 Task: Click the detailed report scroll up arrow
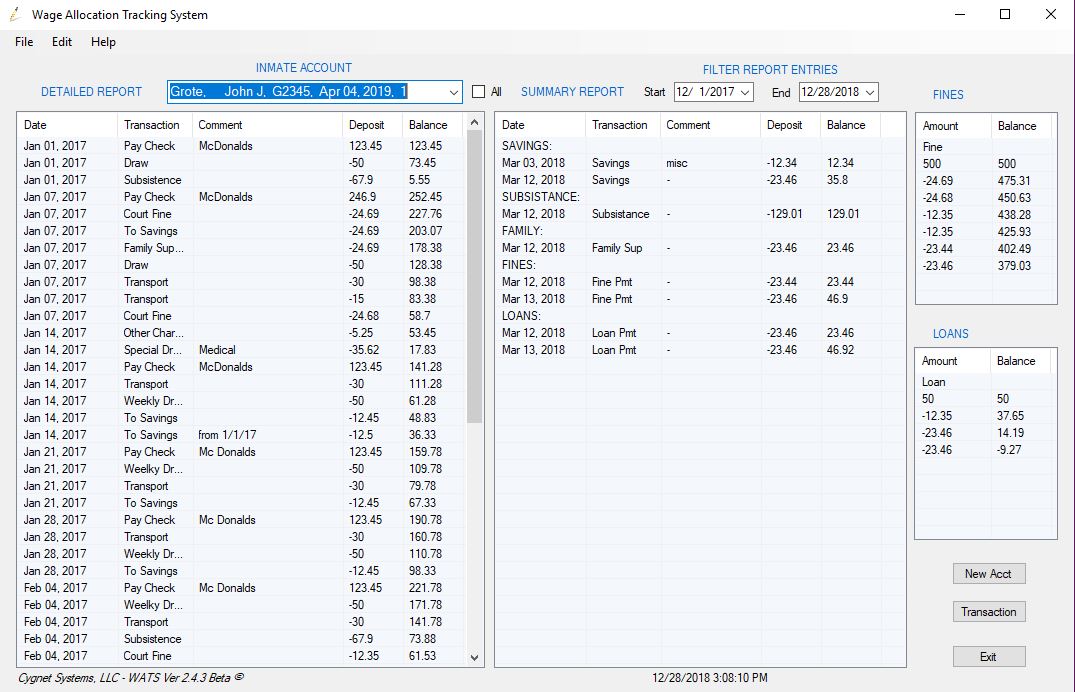(x=474, y=125)
